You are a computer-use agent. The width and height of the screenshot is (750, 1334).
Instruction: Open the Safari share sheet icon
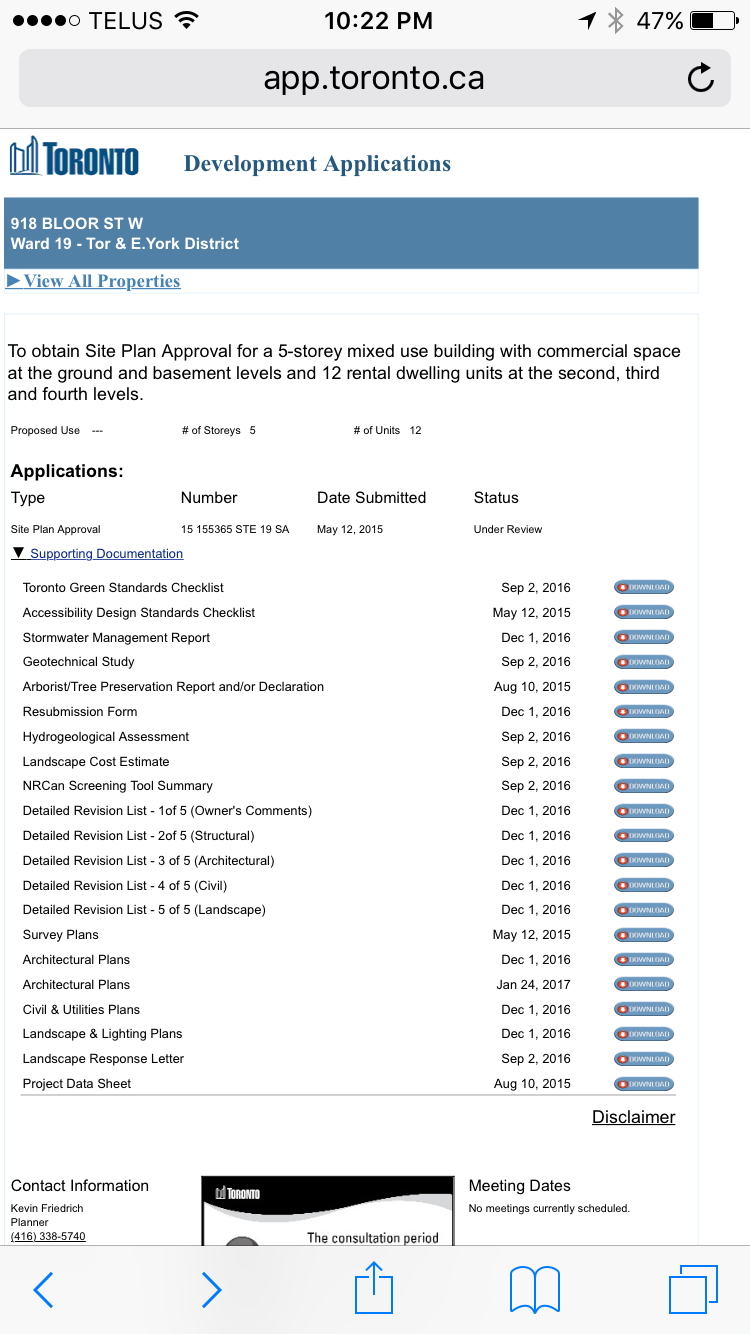(x=374, y=1288)
